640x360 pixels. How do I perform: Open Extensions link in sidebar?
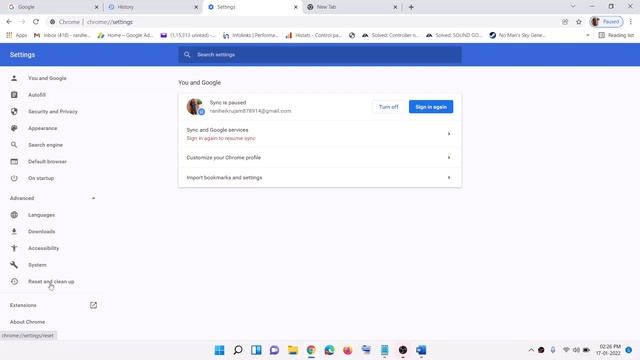[23, 305]
